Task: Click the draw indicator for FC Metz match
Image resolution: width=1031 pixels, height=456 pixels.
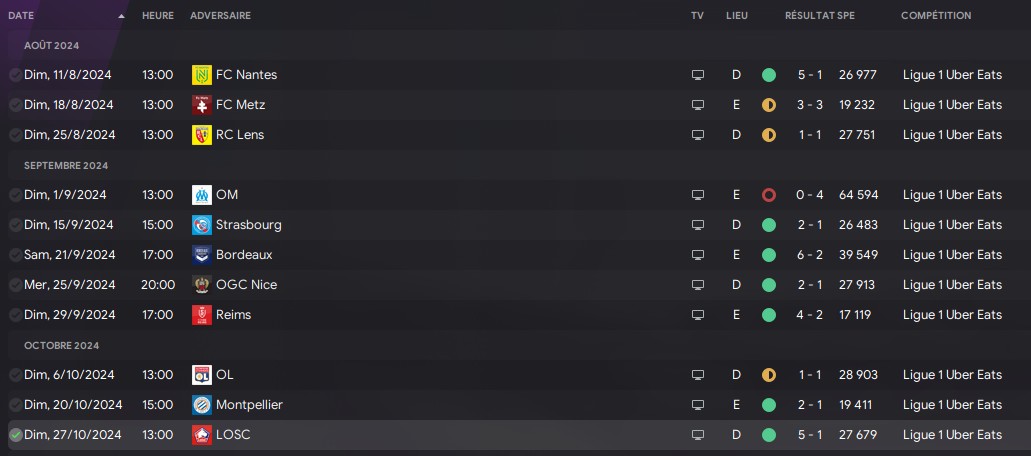Action: [769, 105]
